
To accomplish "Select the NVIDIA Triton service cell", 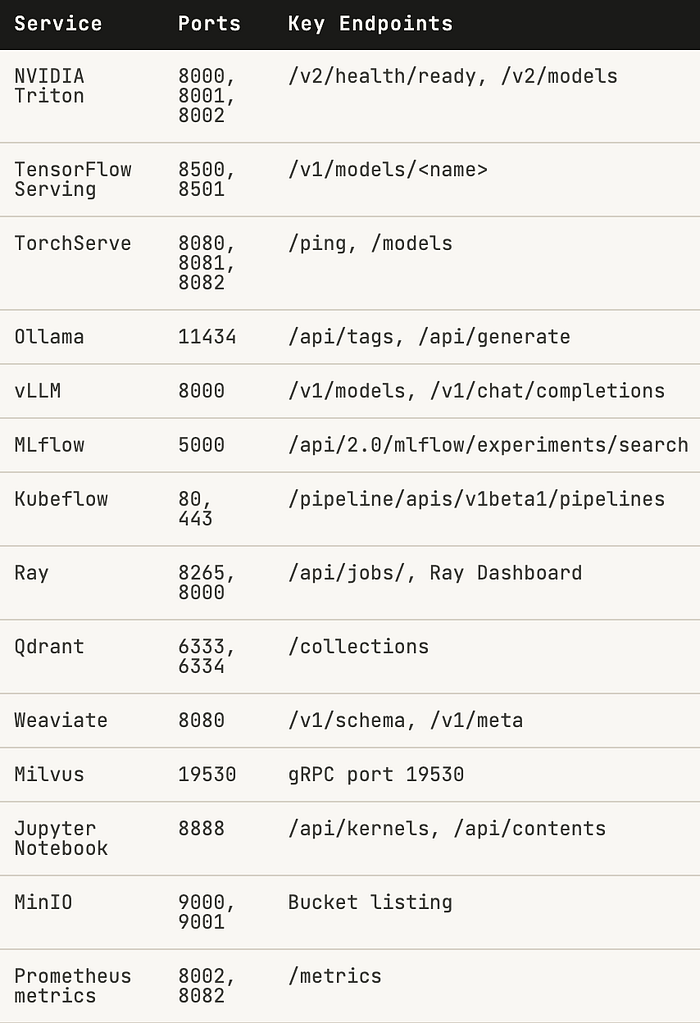I will pyautogui.click(x=49, y=86).
